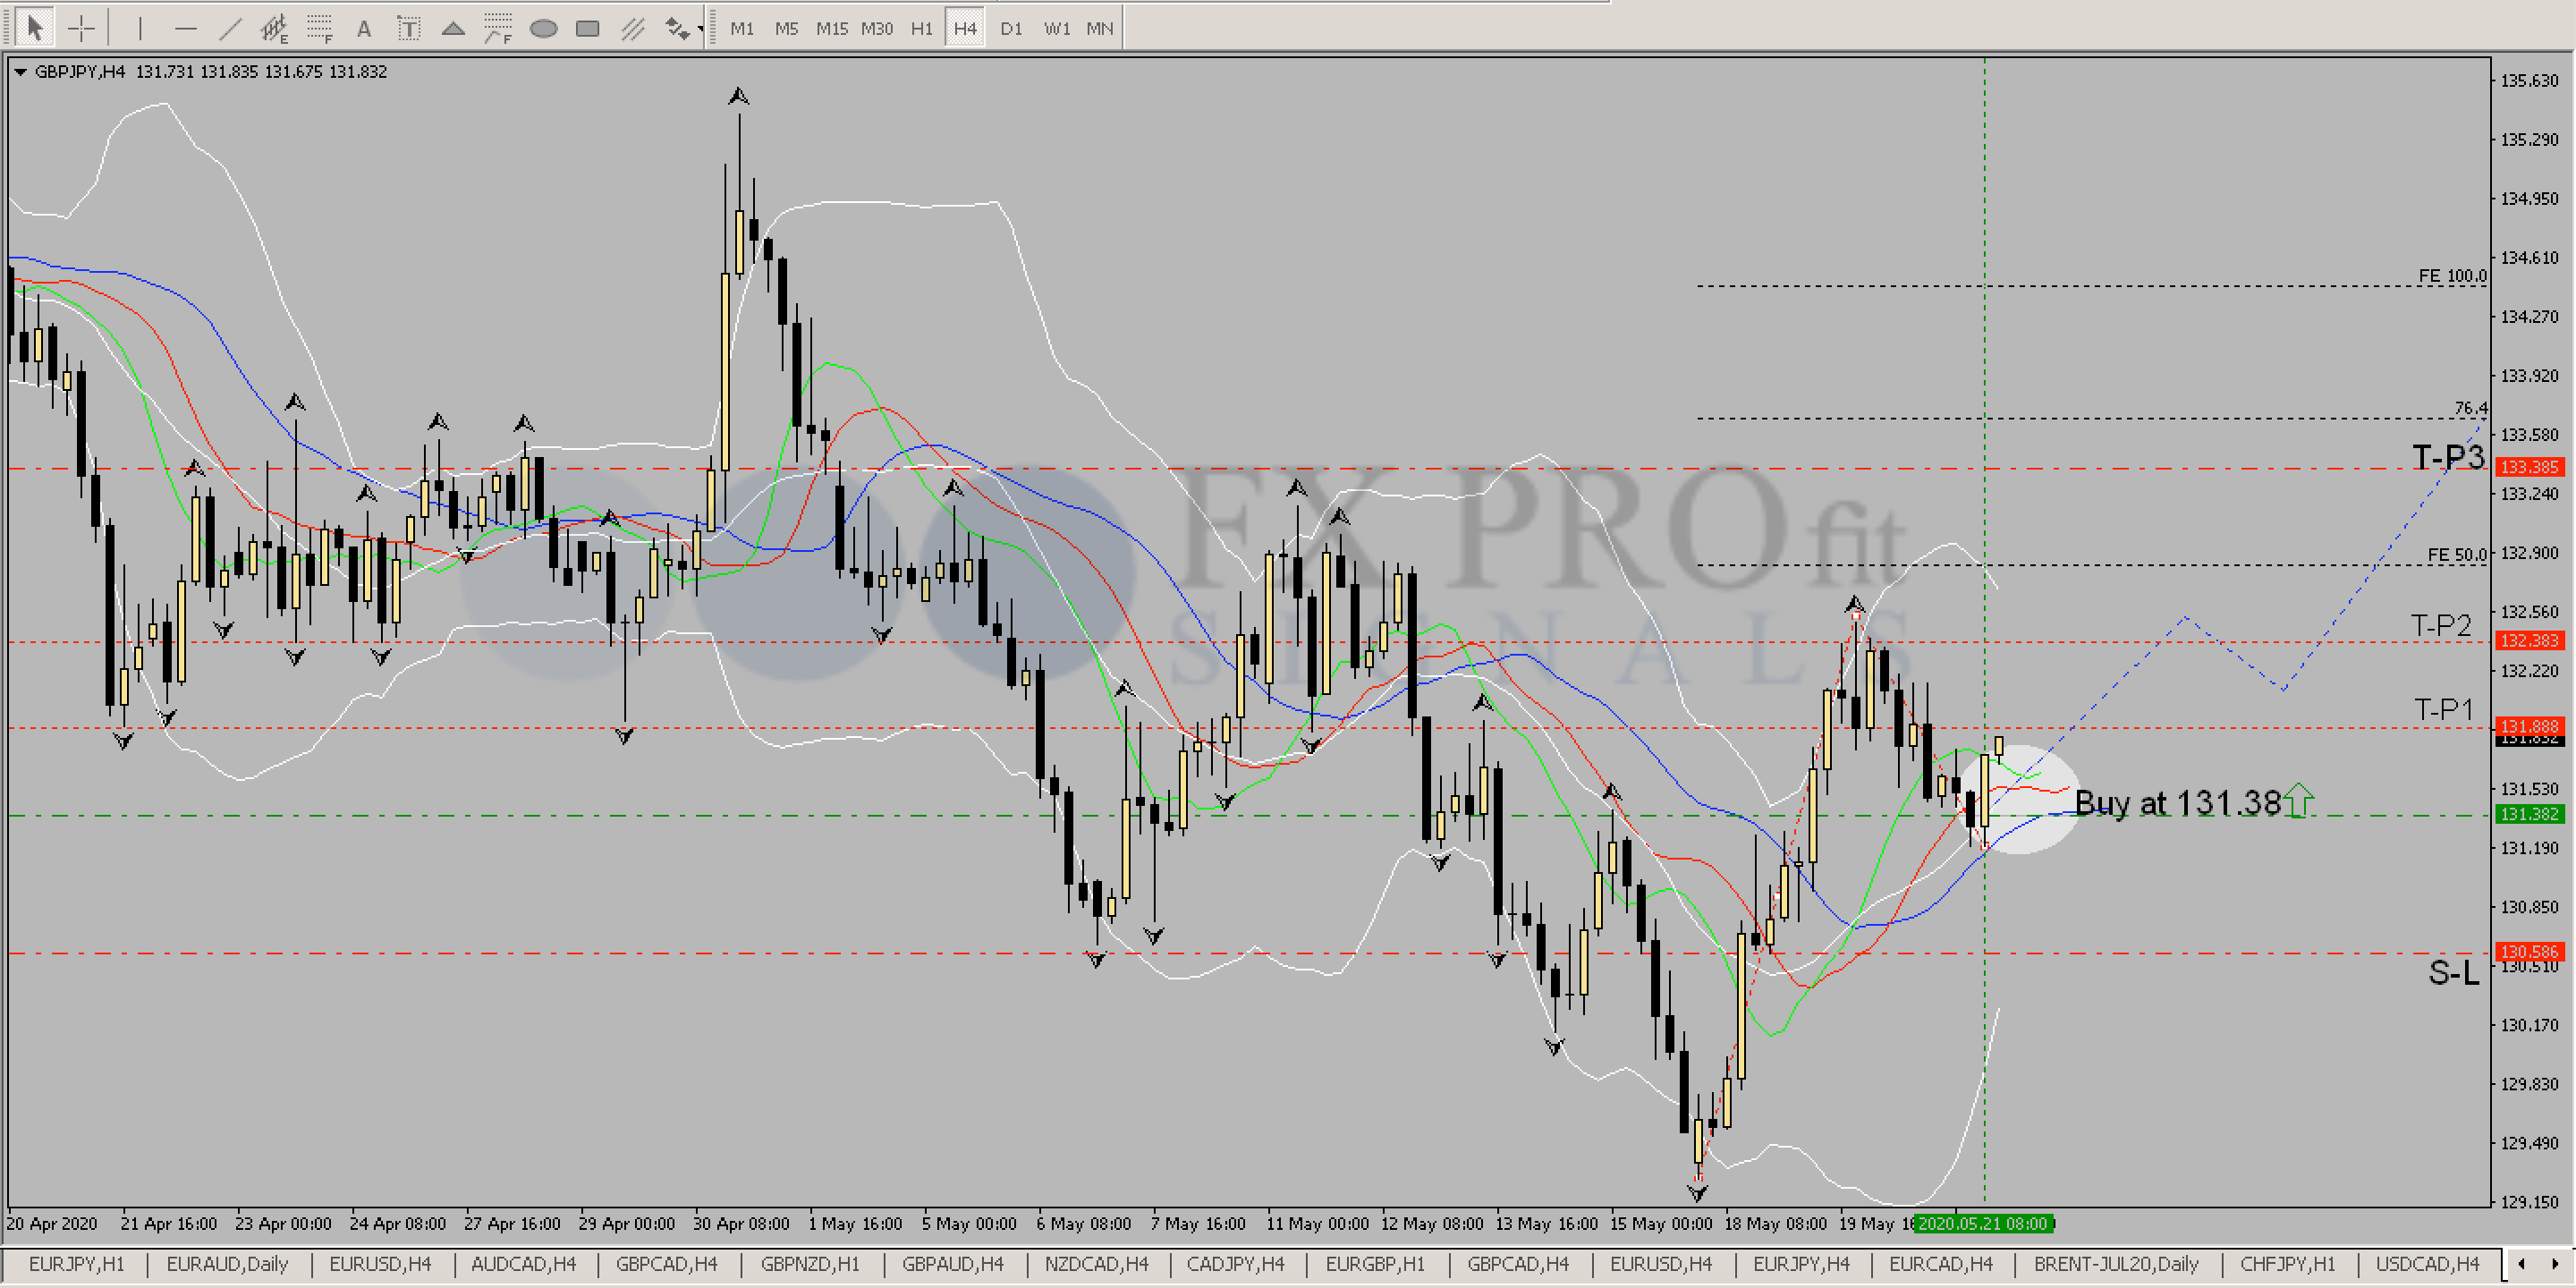The width and height of the screenshot is (2576, 1288).
Task: Select the equidistant channel tool
Action: tap(273, 28)
